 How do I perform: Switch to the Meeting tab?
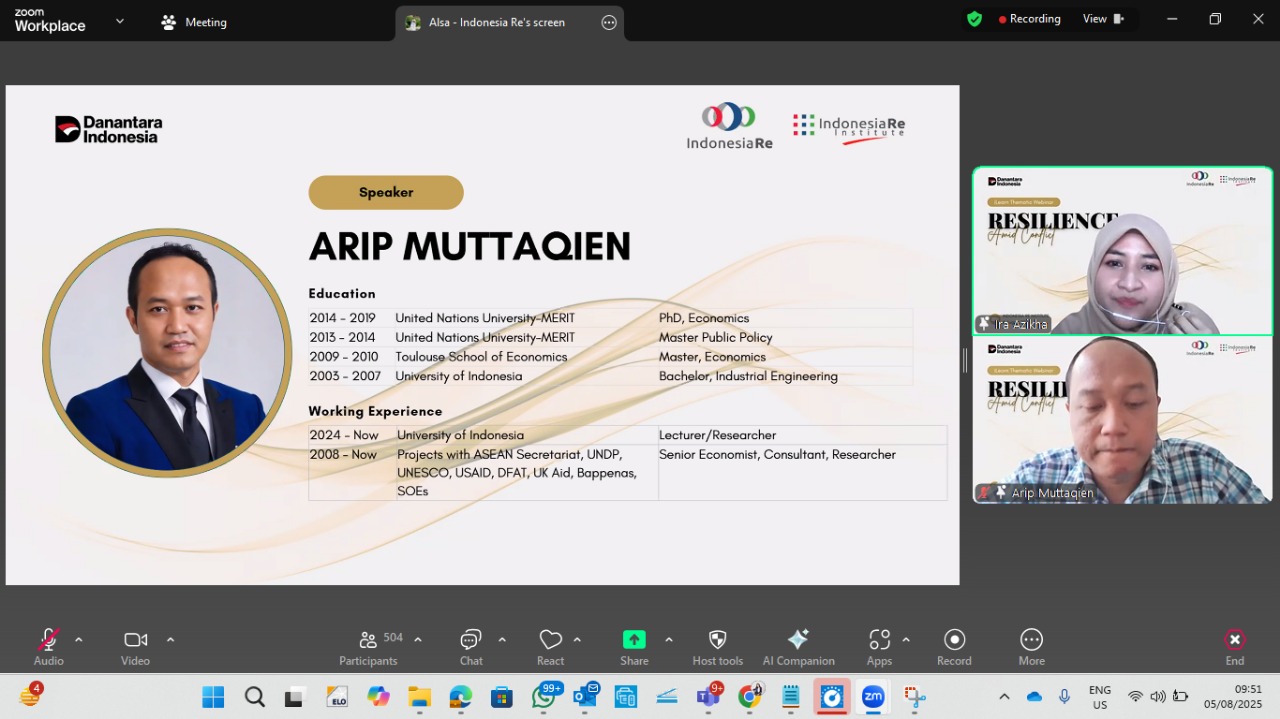click(194, 22)
